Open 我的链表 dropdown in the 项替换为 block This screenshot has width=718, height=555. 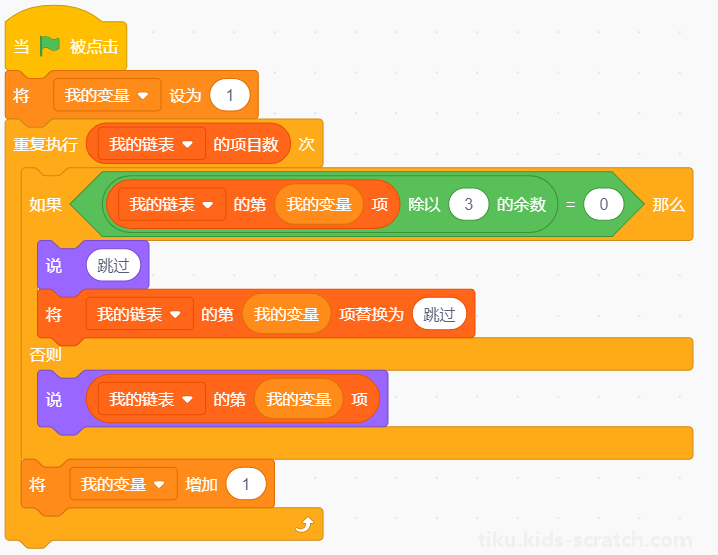pyautogui.click(x=139, y=314)
